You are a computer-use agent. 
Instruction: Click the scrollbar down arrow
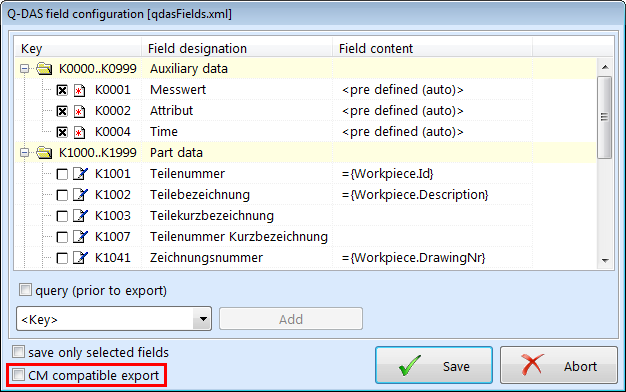(605, 261)
